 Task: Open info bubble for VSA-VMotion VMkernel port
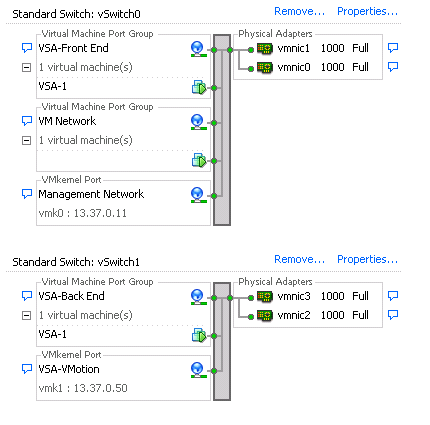27,369
